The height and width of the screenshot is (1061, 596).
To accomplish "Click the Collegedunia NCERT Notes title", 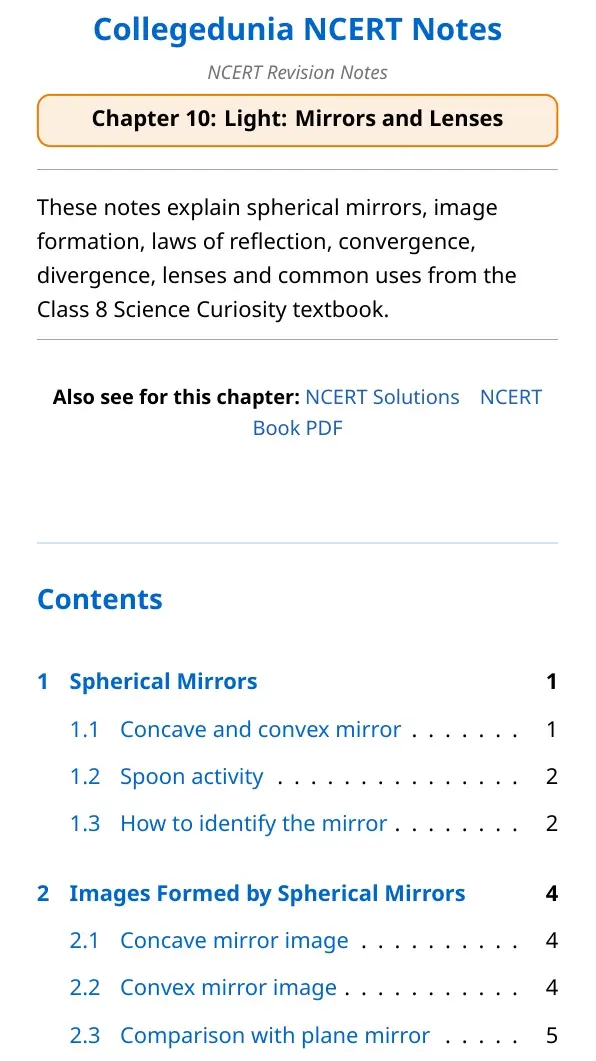I will click(298, 29).
